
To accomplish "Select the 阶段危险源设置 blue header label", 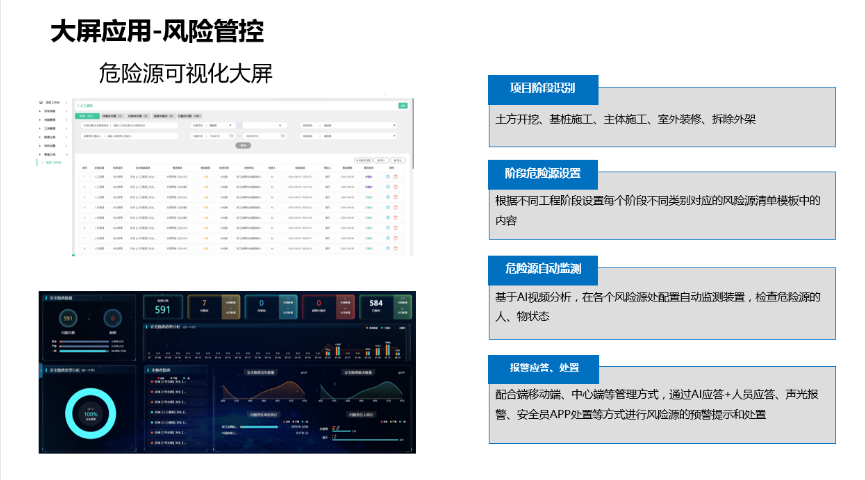I will pos(543,174).
